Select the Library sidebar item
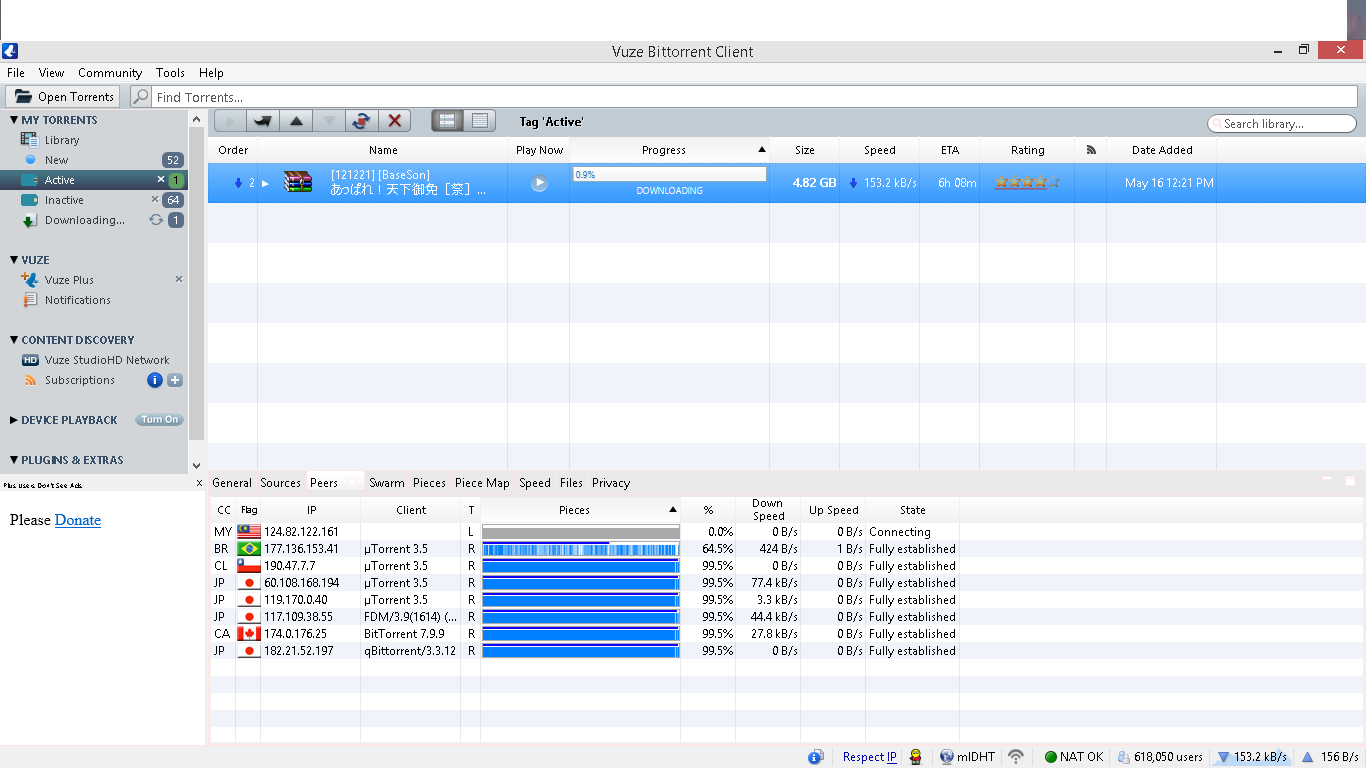 click(62, 140)
